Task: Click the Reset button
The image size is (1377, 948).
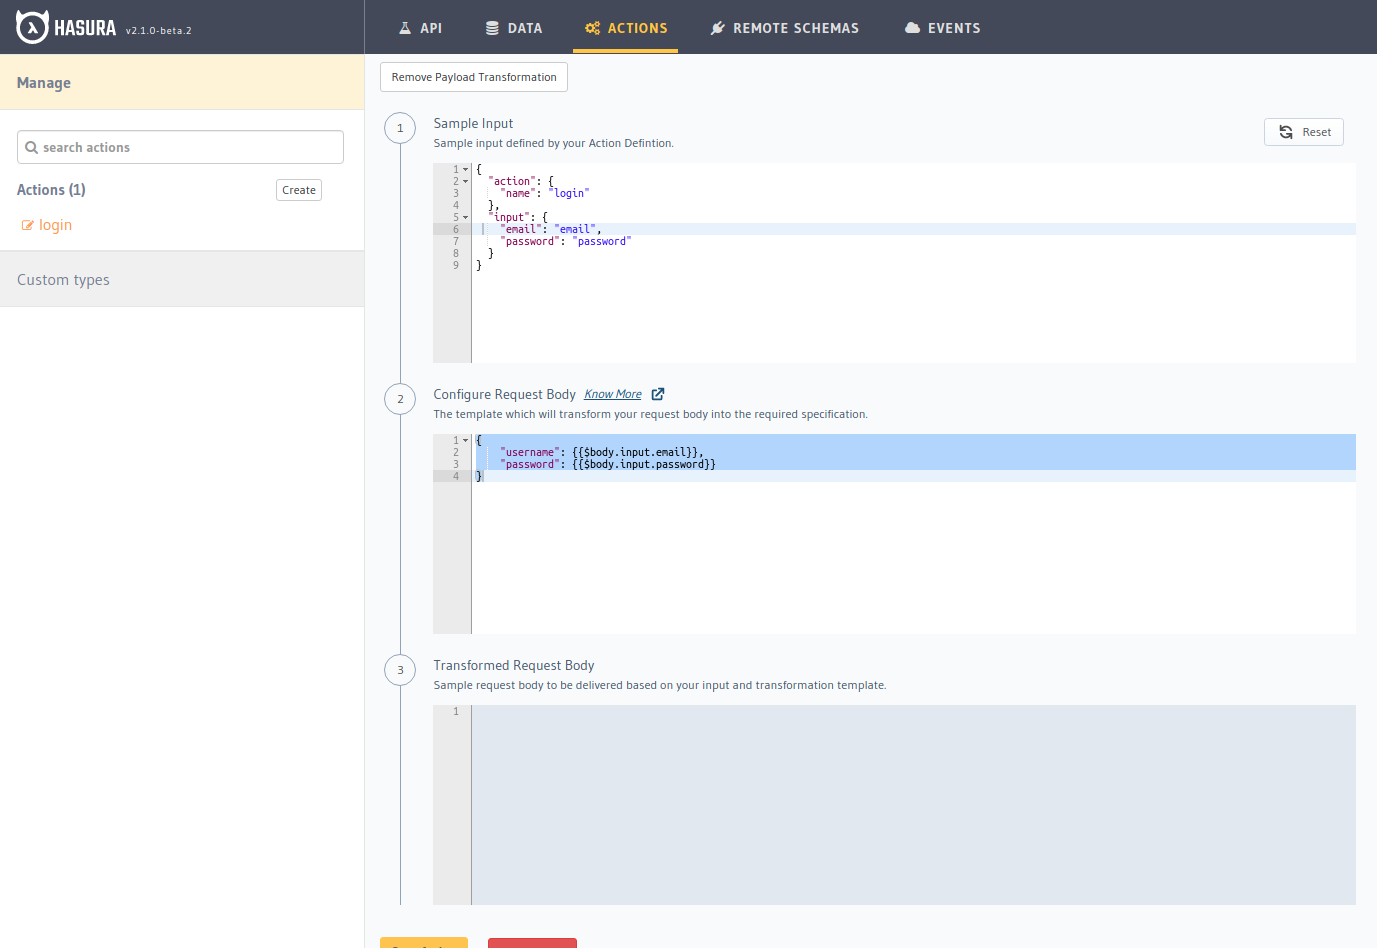Action: tap(1304, 132)
